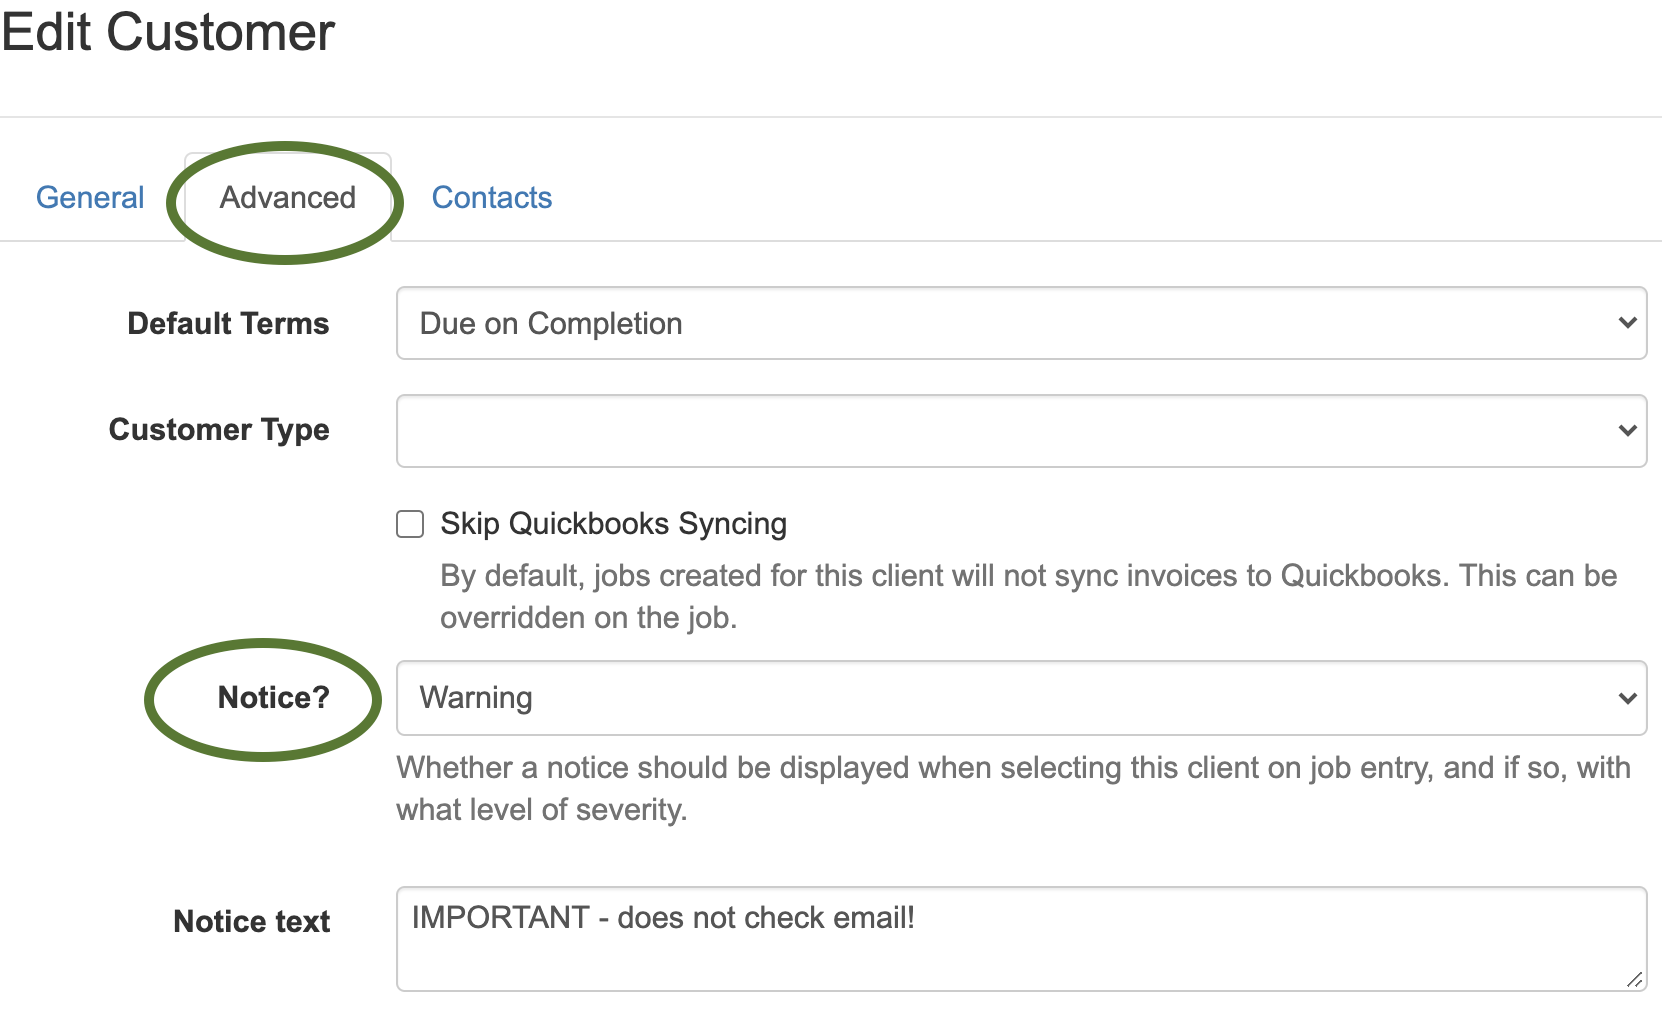Click inside the Notice text field
1662x1012 pixels.
[1021, 939]
